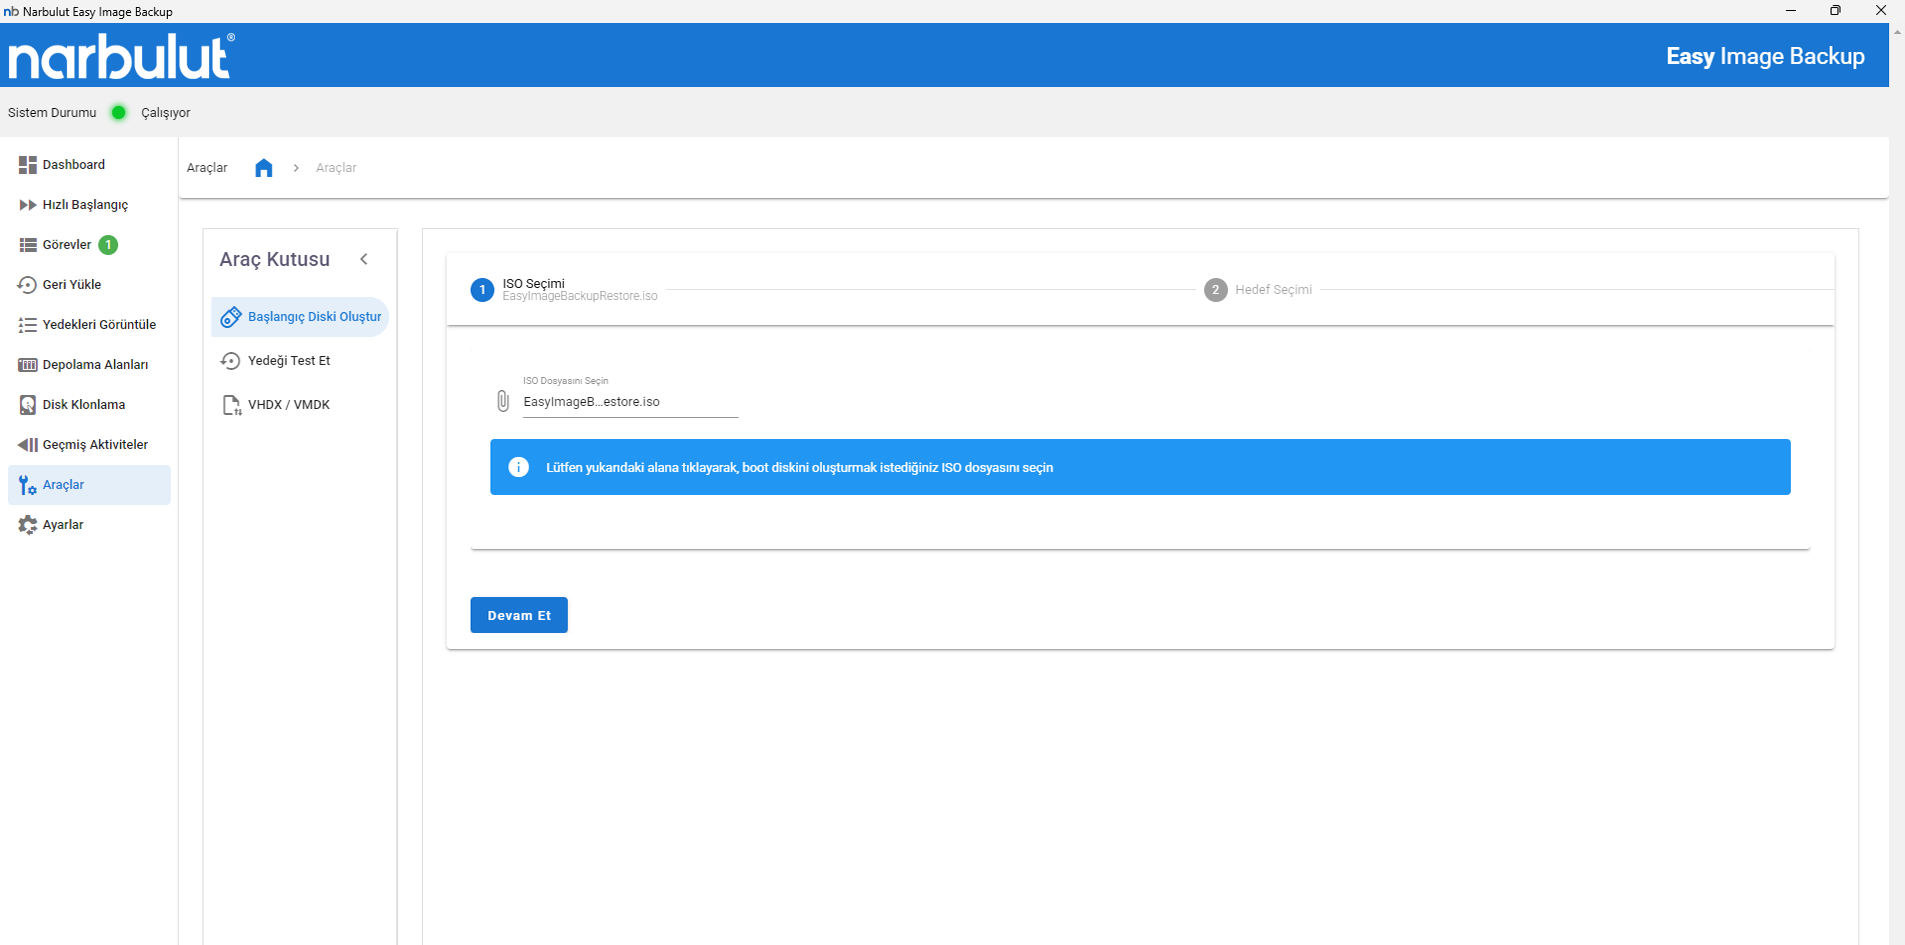Collapse the Araç Kutusu panel
Viewport: 1905px width, 945px height.
[364, 259]
